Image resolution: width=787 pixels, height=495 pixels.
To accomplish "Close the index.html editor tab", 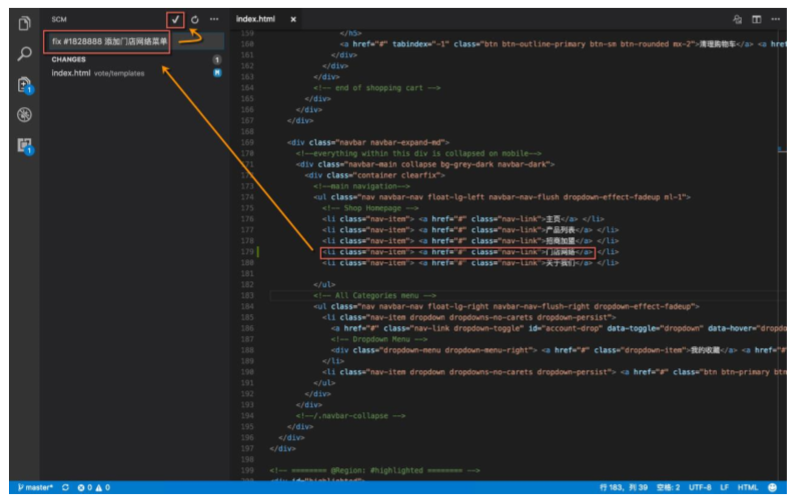I will tap(293, 19).
